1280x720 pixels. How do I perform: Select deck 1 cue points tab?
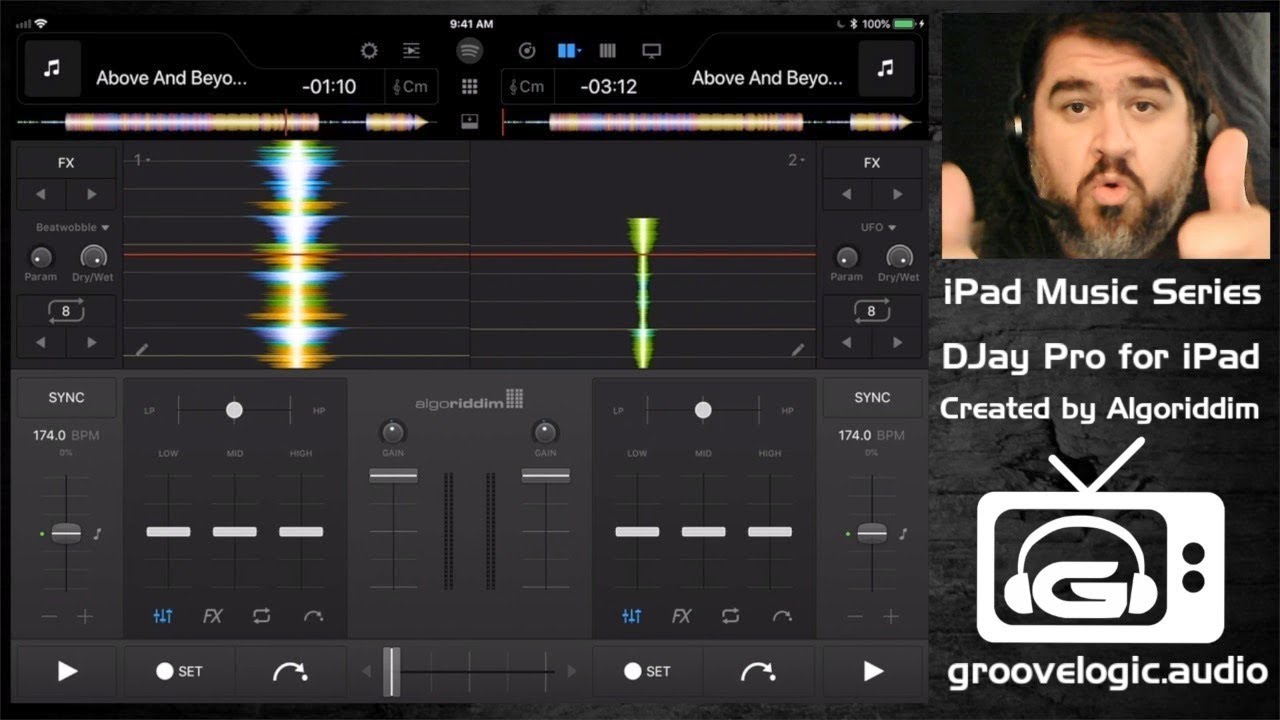tap(312, 616)
